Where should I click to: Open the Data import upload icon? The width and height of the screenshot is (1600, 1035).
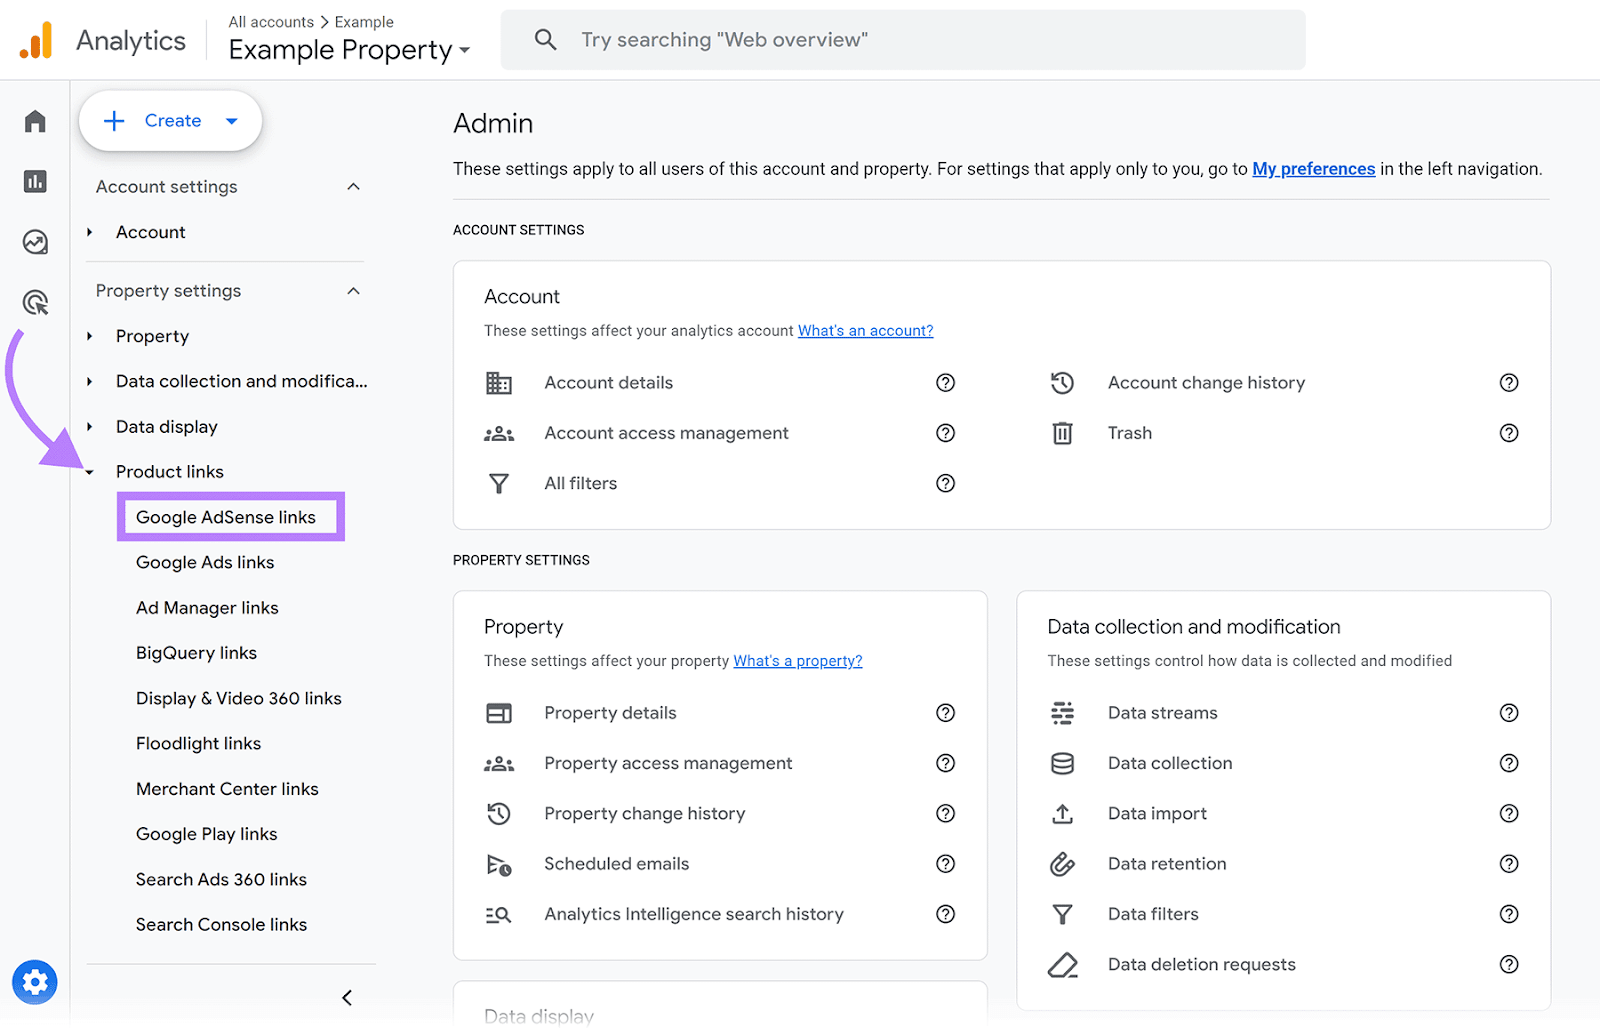coord(1062,813)
